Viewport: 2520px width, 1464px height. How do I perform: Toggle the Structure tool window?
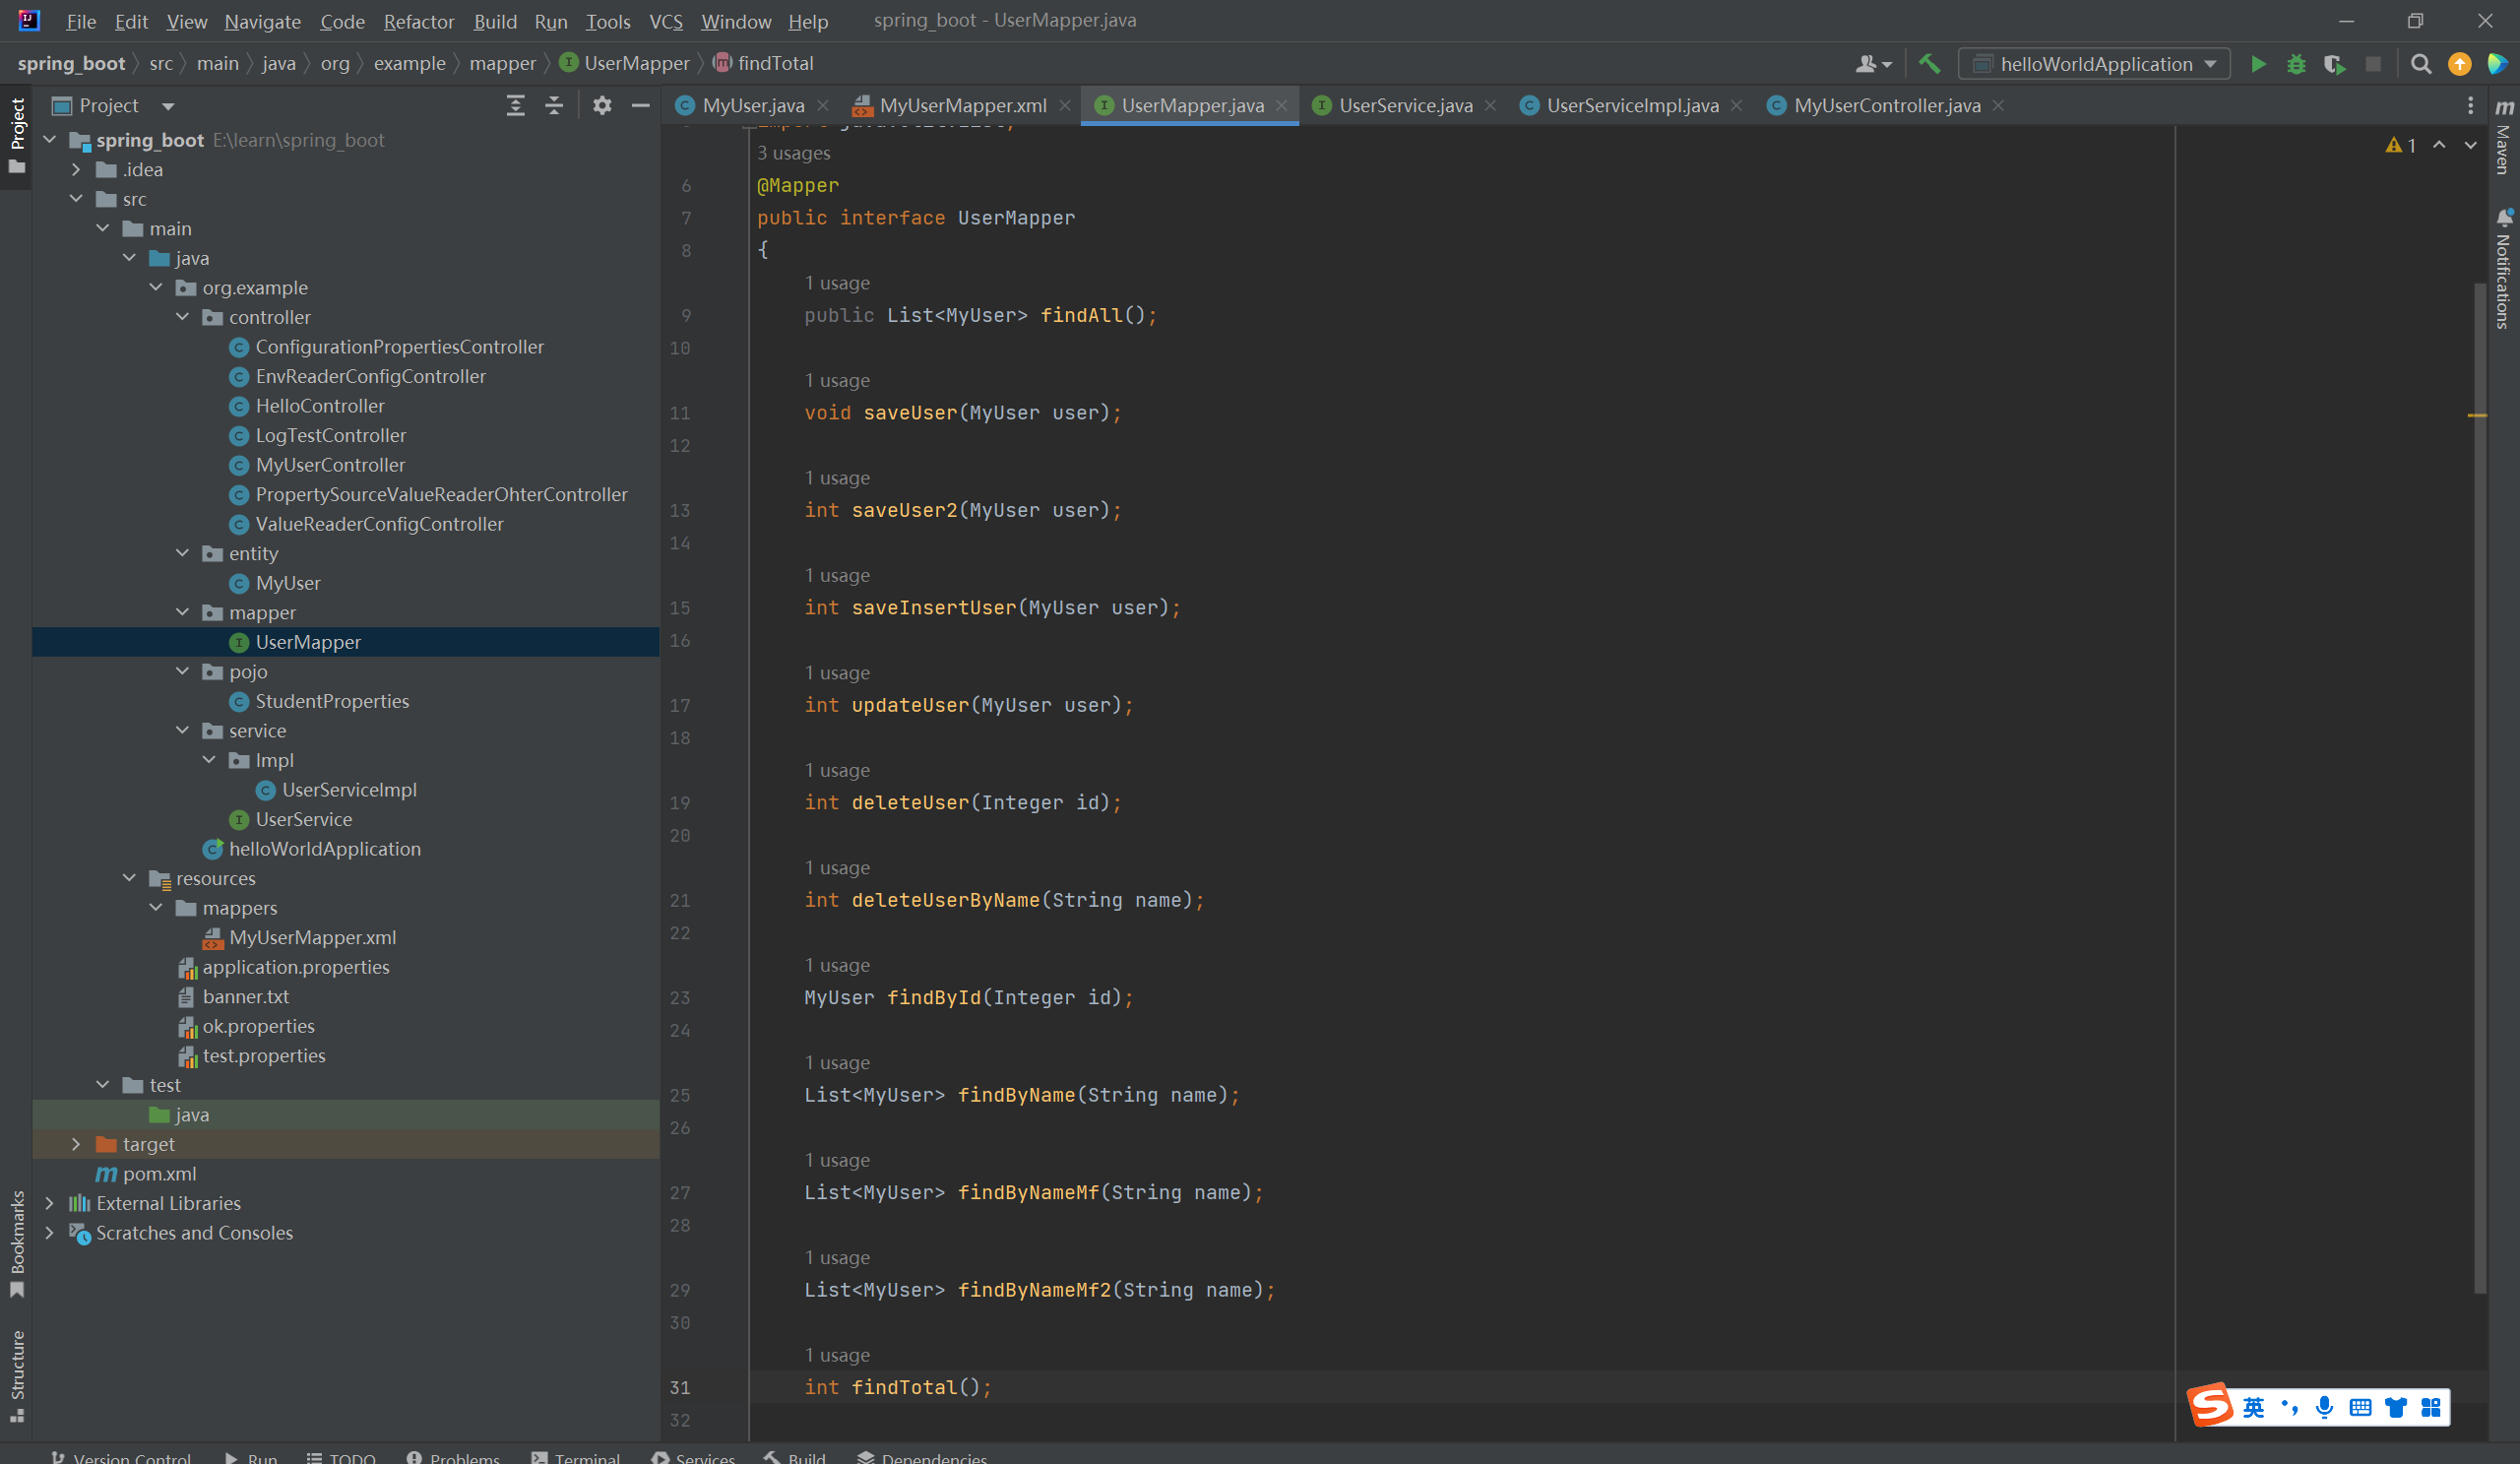point(17,1374)
